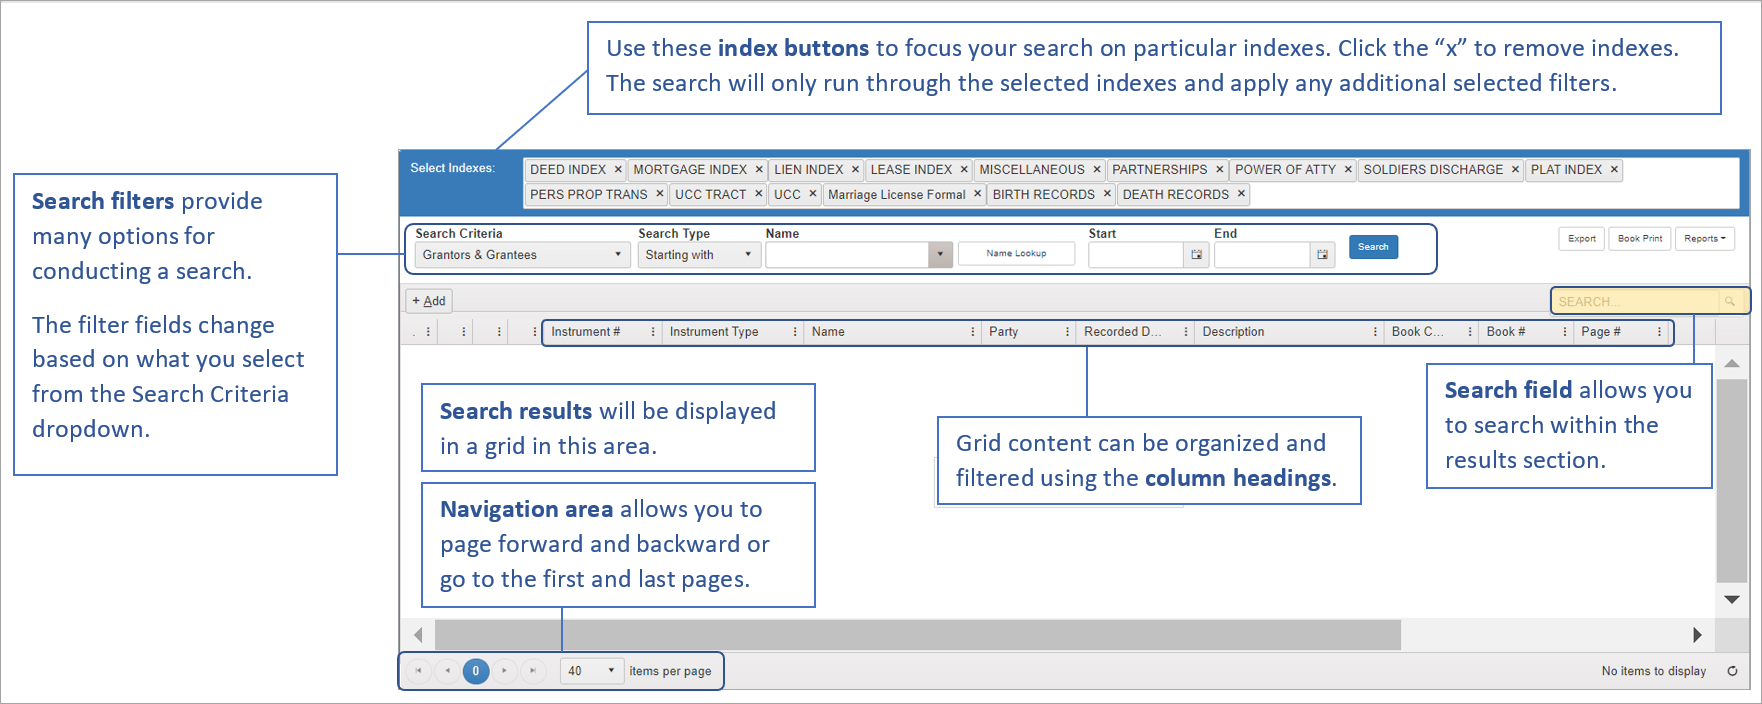Click the horizontal scrollbar right arrow
The height and width of the screenshot is (704, 1762).
1697,635
